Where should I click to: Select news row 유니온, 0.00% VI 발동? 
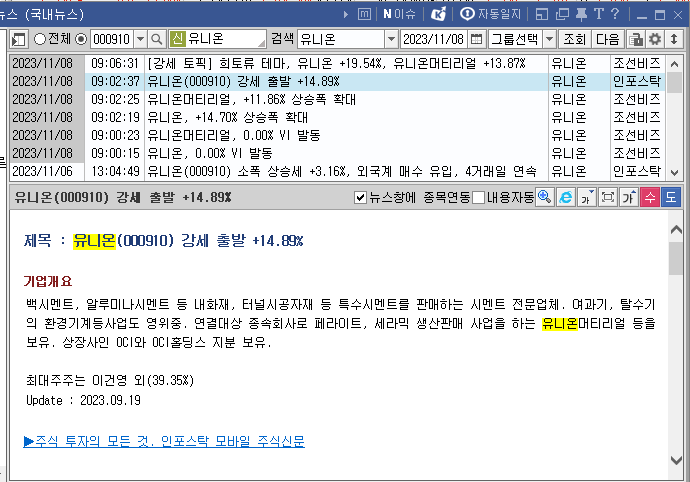pos(337,153)
